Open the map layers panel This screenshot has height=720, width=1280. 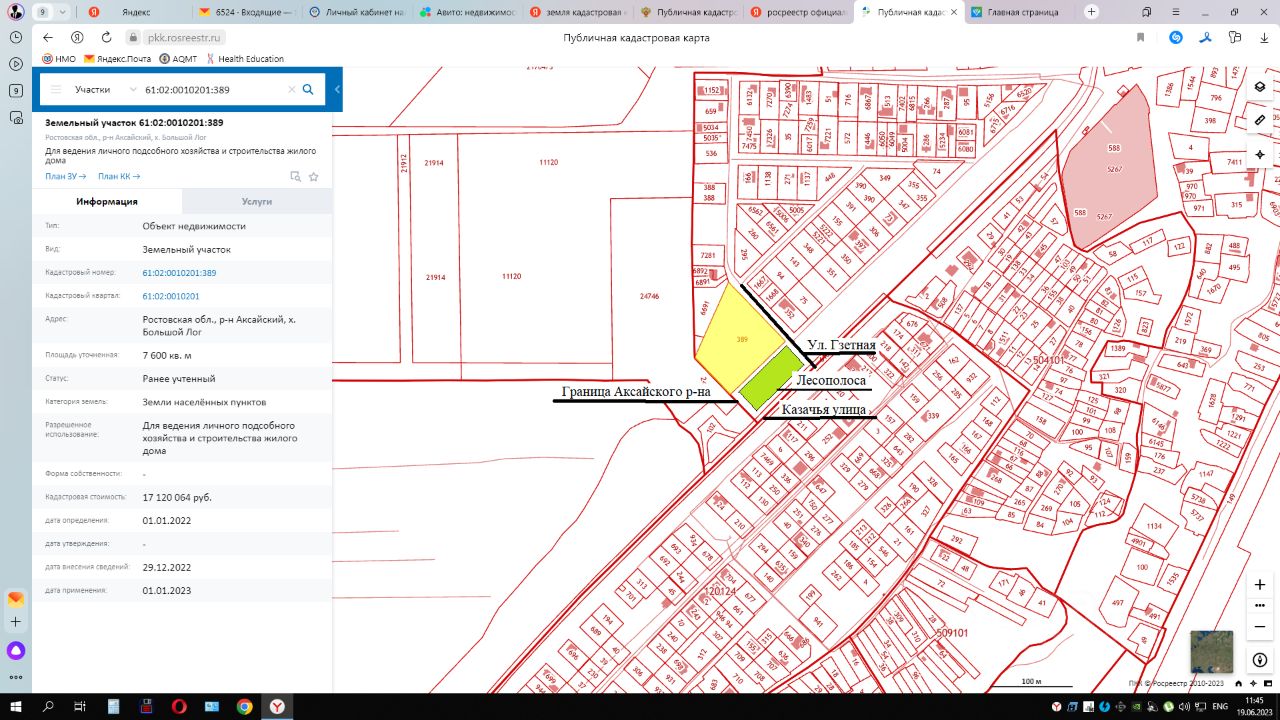click(x=1259, y=86)
